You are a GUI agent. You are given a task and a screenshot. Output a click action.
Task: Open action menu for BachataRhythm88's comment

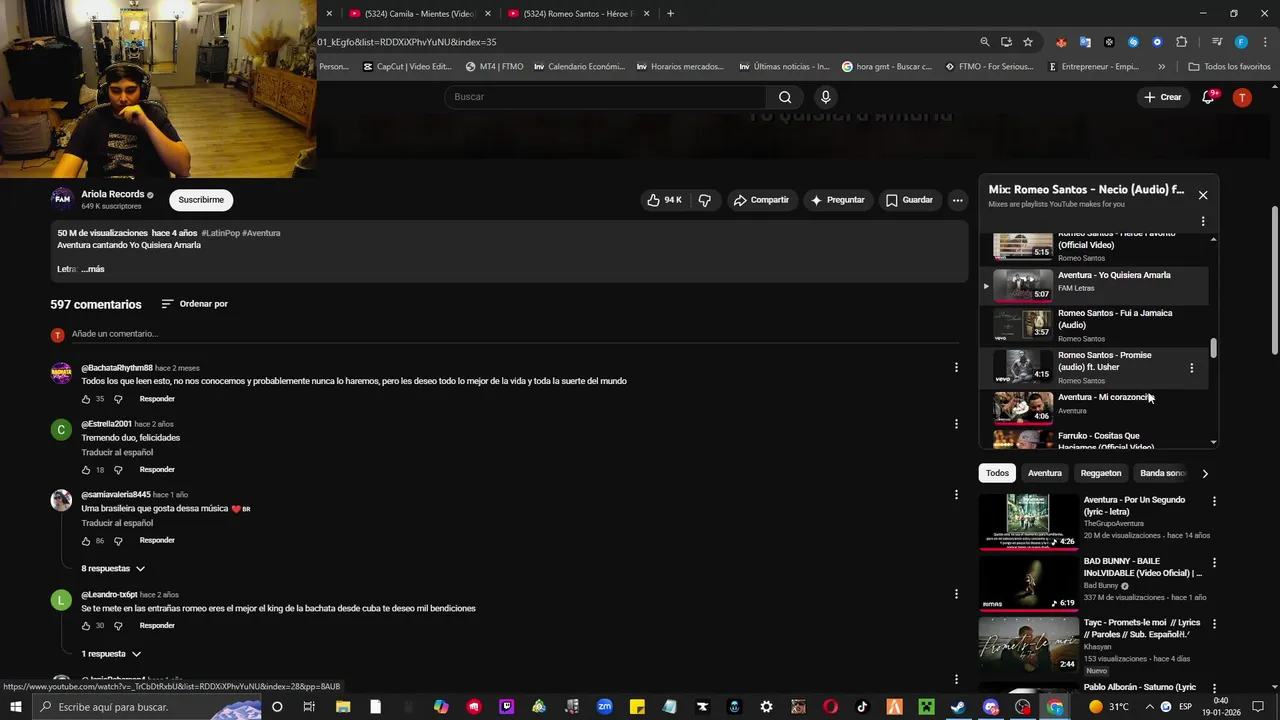tap(956, 368)
